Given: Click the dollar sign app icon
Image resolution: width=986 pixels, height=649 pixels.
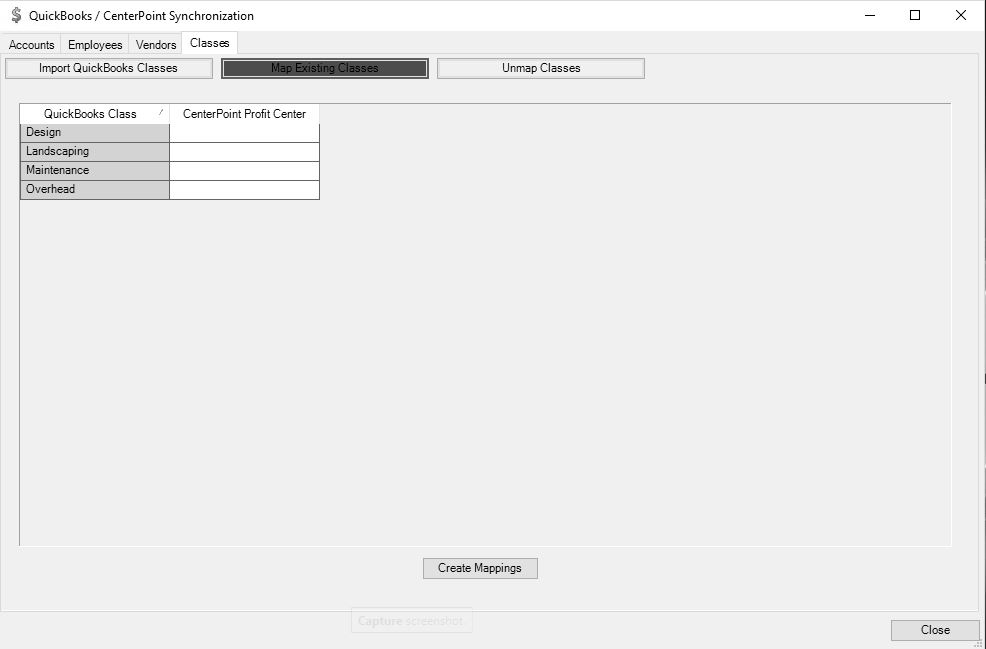Looking at the screenshot, I should (x=16, y=15).
